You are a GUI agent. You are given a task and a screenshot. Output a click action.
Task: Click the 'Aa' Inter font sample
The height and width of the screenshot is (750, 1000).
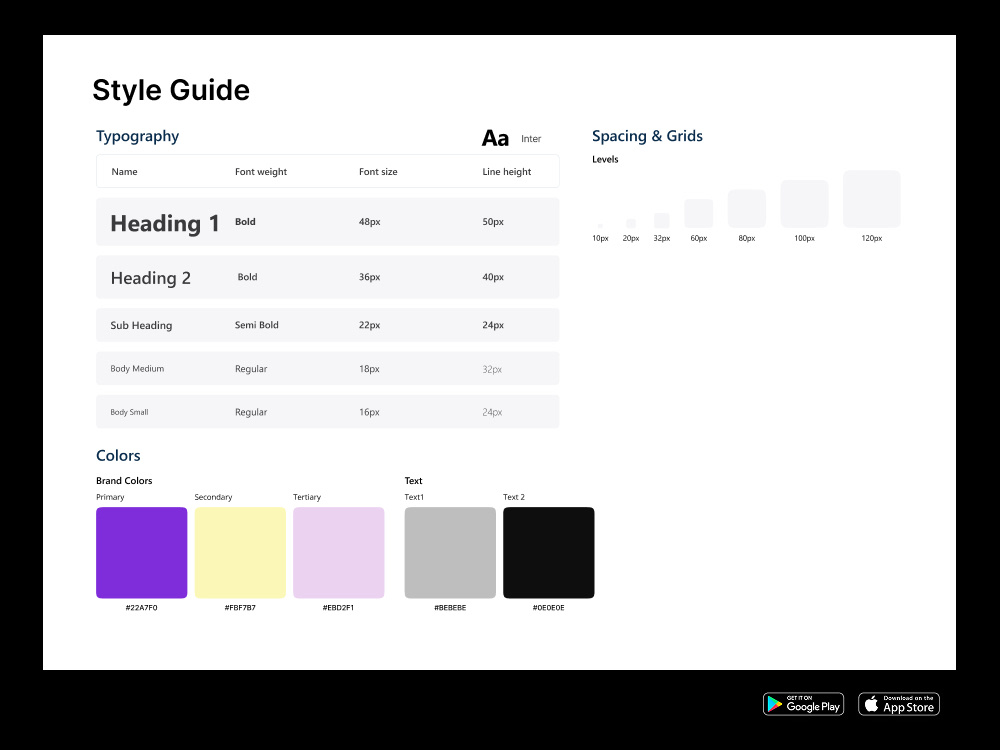point(495,138)
